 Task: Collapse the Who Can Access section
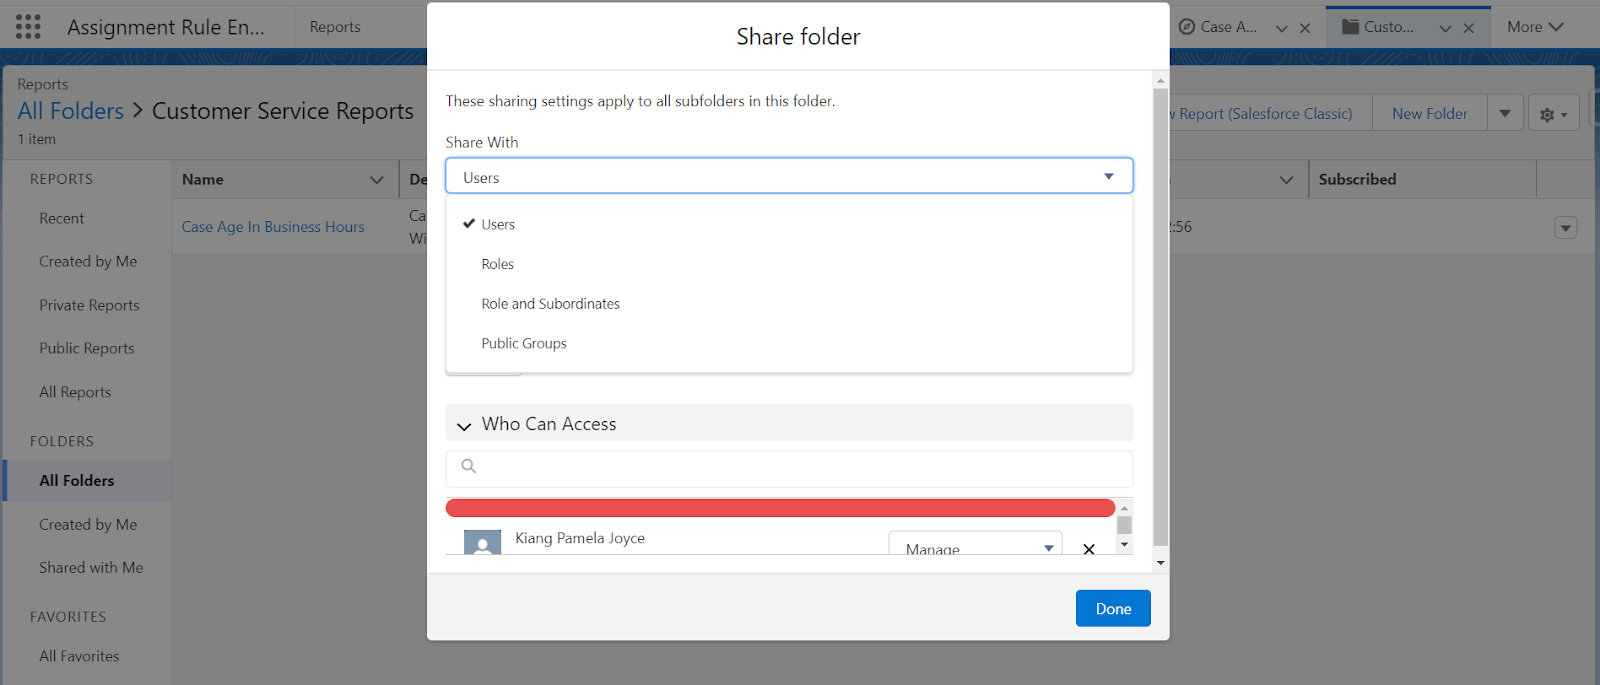pos(464,426)
